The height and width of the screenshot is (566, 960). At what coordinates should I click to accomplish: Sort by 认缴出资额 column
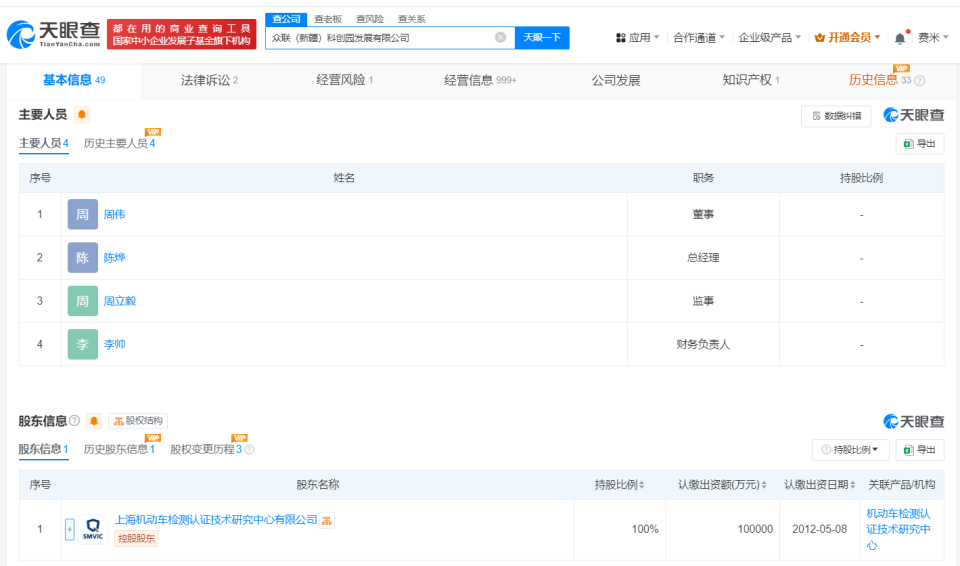pos(722,485)
